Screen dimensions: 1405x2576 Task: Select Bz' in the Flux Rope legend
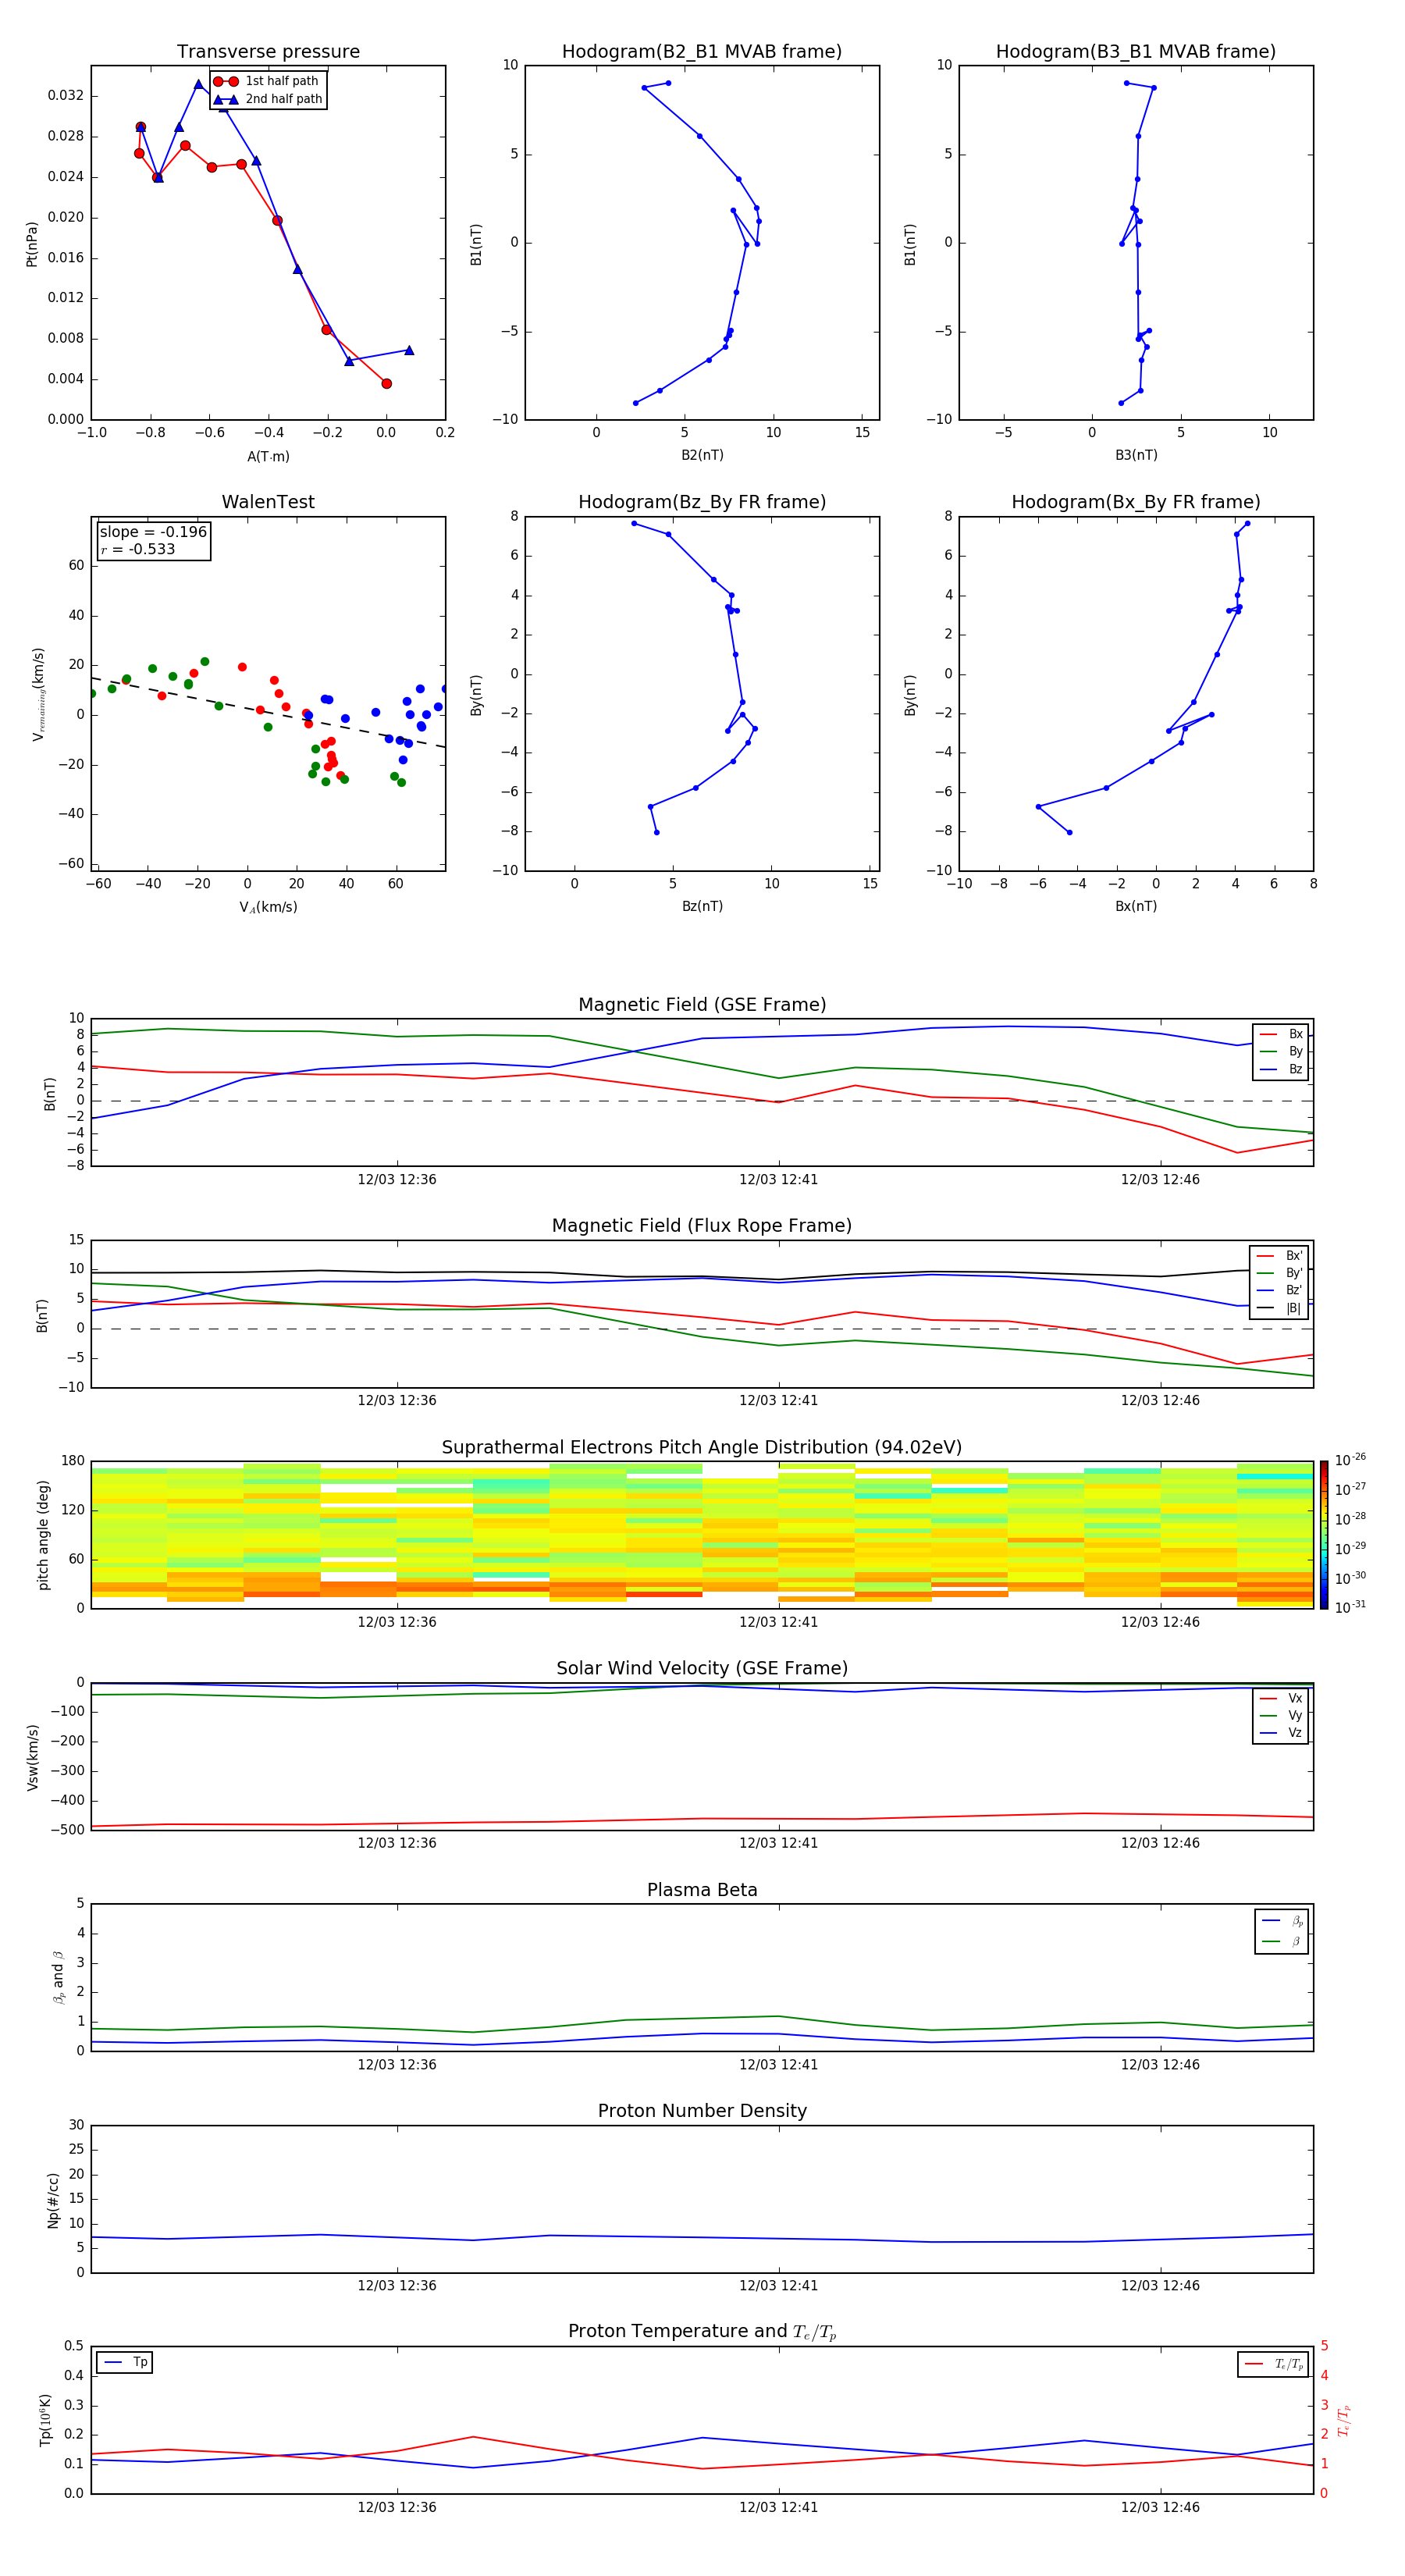[x=1279, y=1290]
